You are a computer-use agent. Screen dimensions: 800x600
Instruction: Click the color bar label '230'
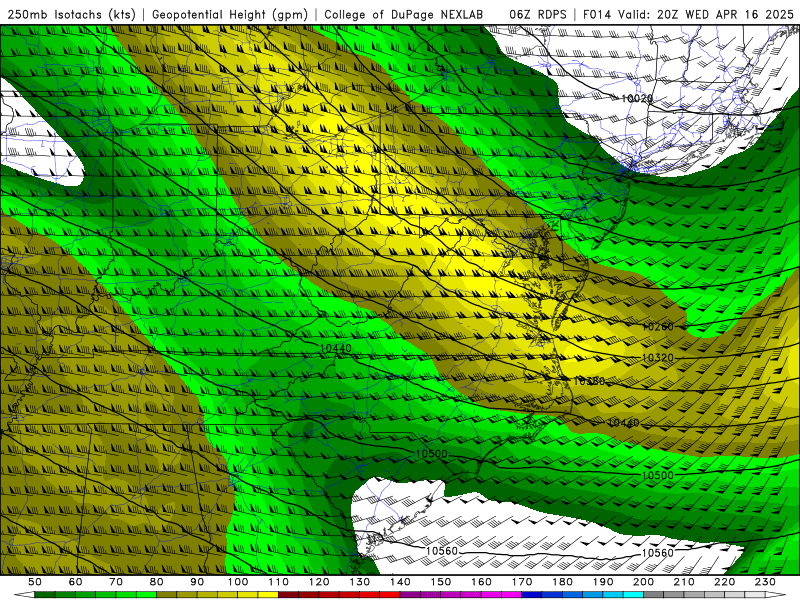coord(766,582)
